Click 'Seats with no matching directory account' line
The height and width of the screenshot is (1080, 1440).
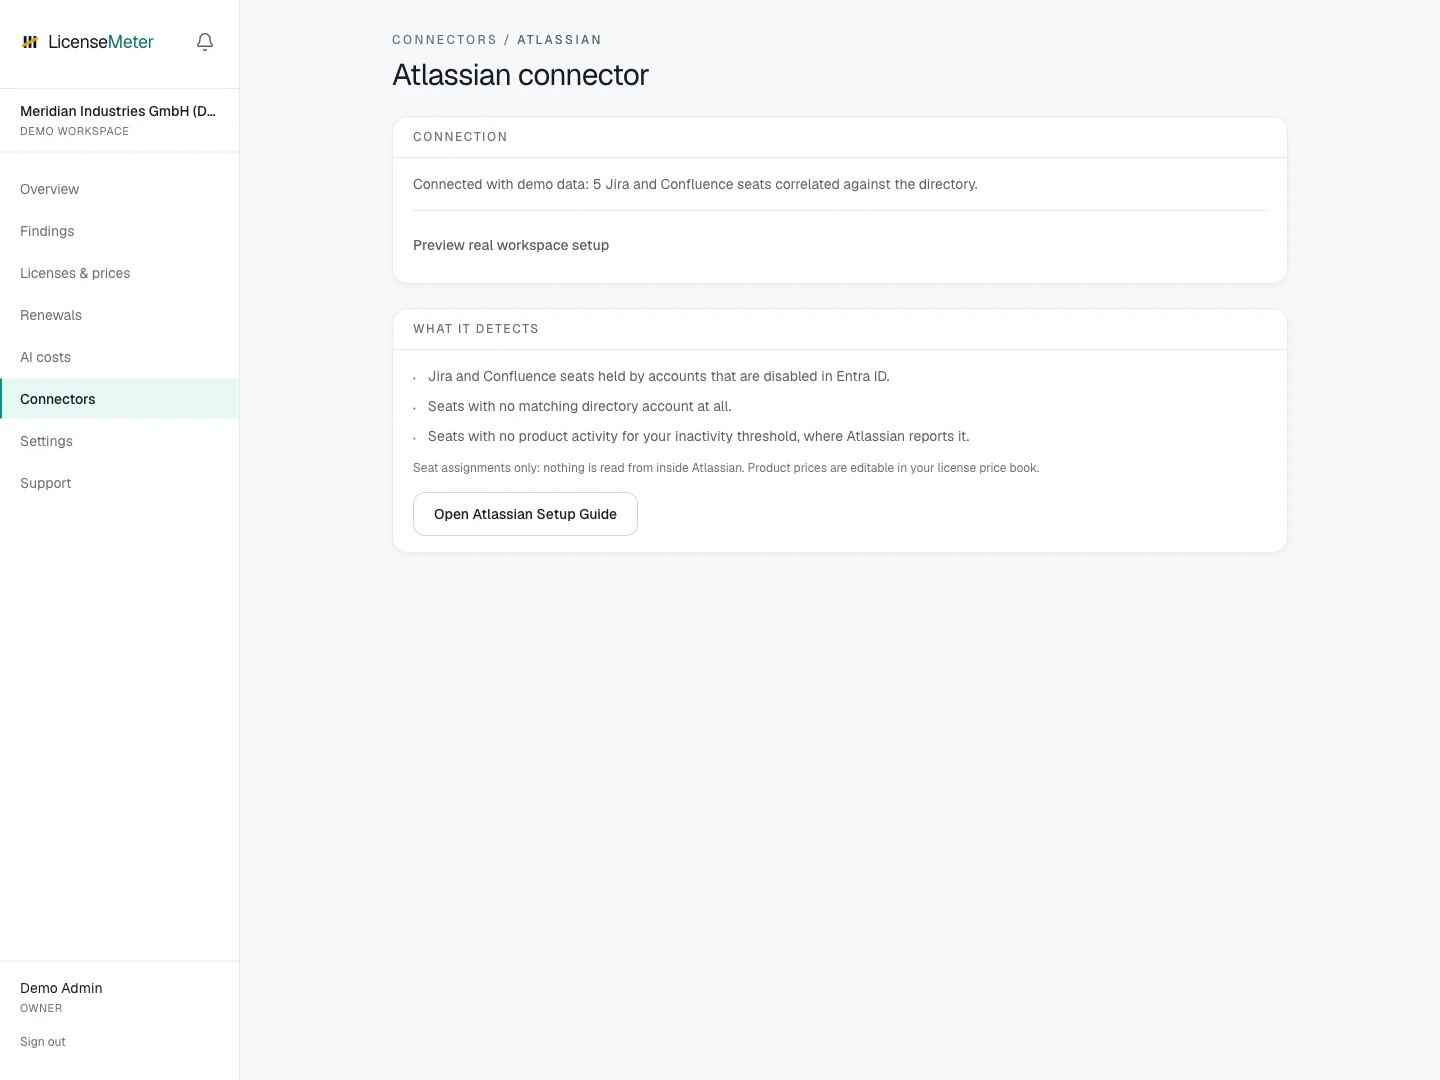tap(580, 406)
